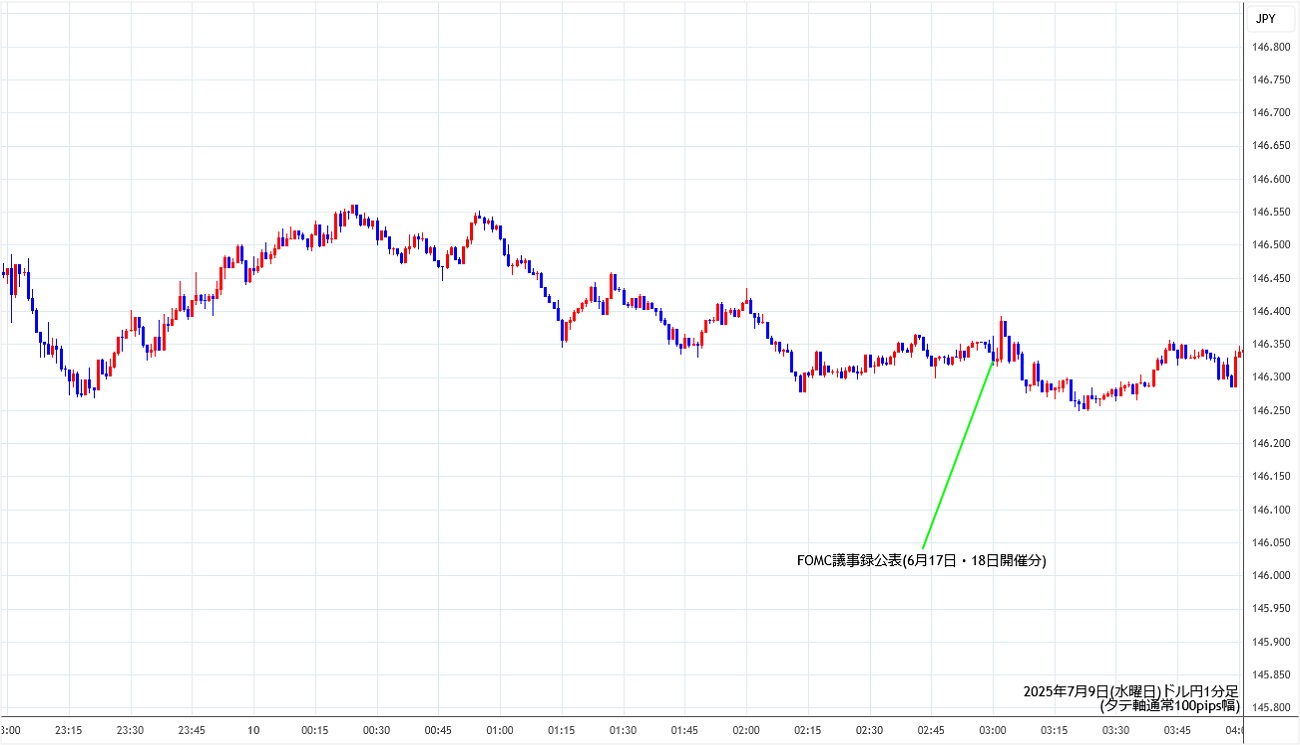Click the 03:00 time axis label
The width and height of the screenshot is (1300, 745).
pyautogui.click(x=992, y=730)
